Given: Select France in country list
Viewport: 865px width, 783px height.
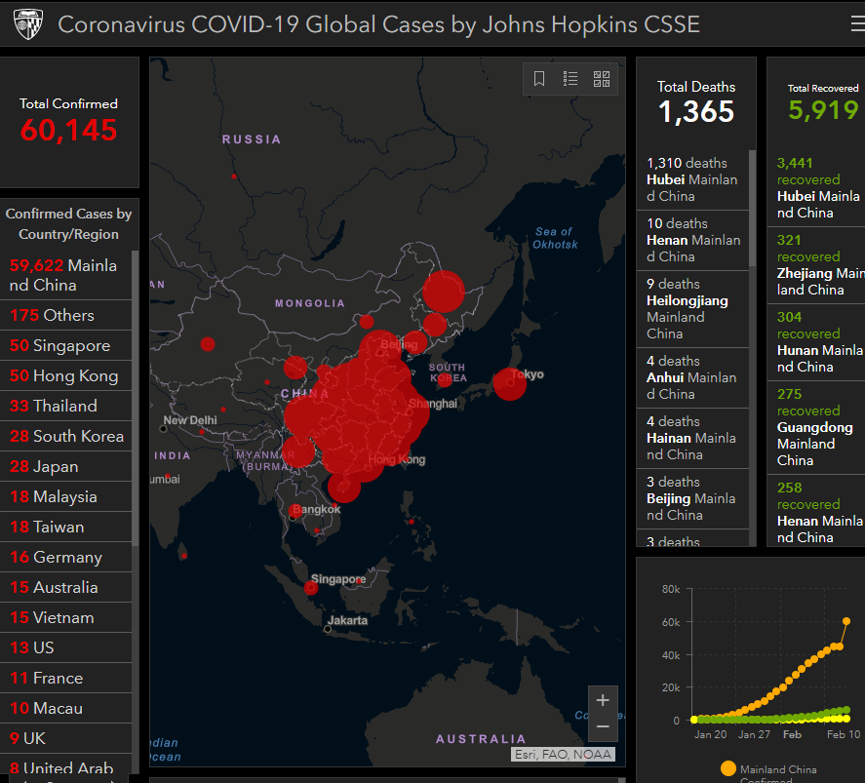Looking at the screenshot, I should click(66, 678).
